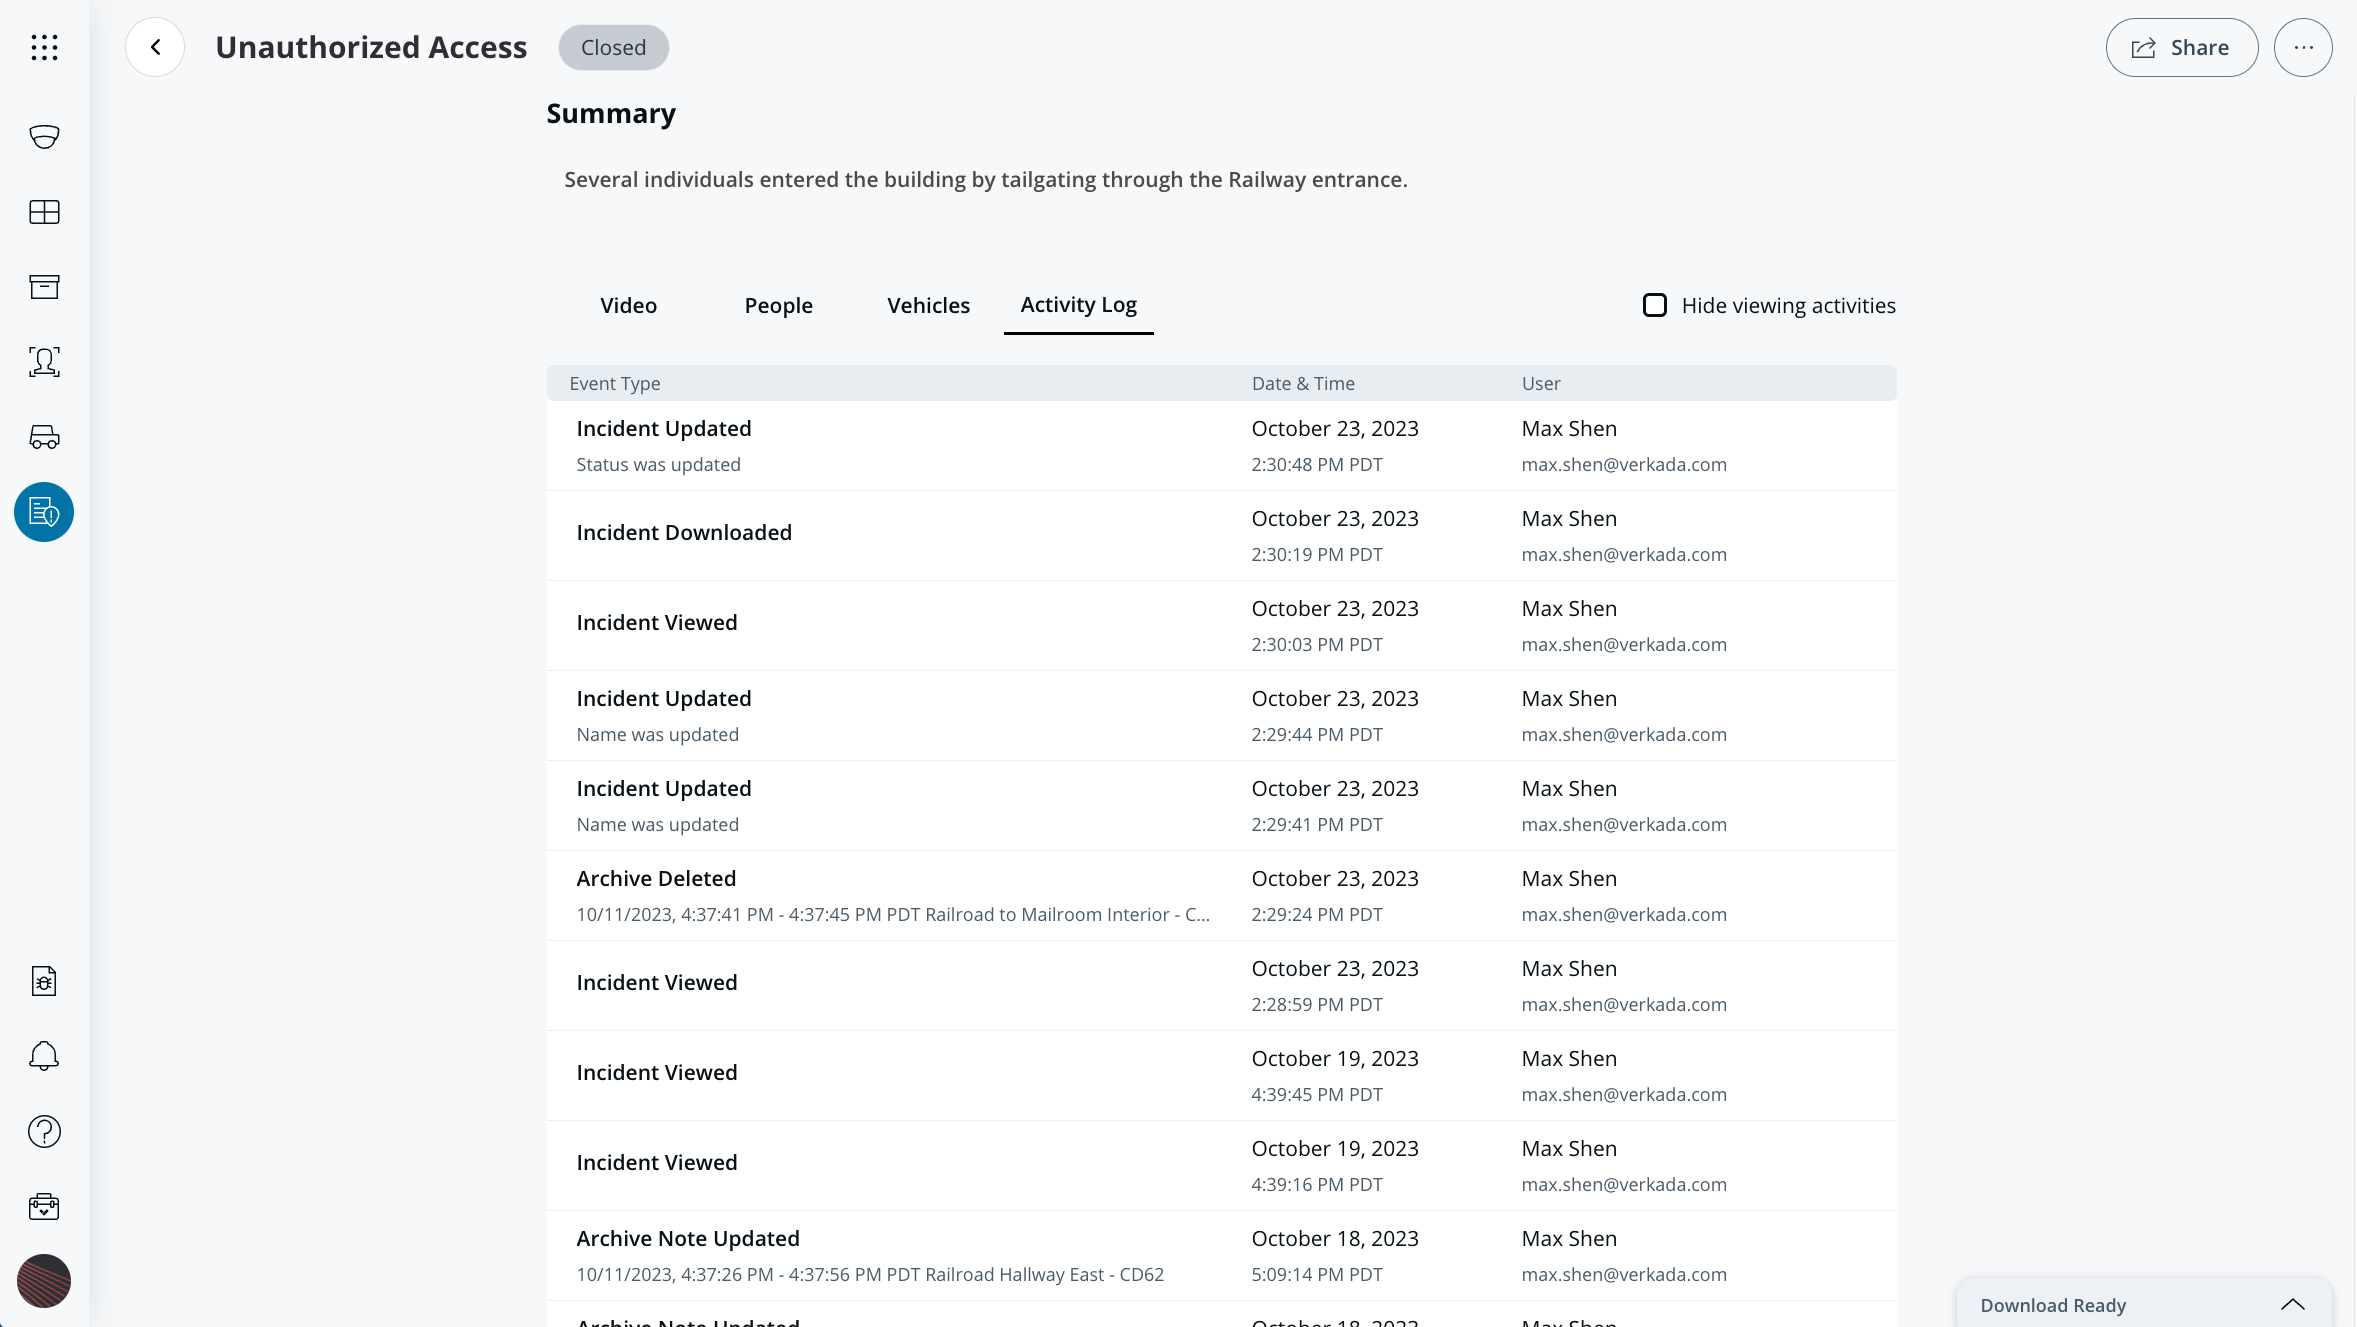
Task: Click the shield/security icon in sidebar
Action: 44,138
